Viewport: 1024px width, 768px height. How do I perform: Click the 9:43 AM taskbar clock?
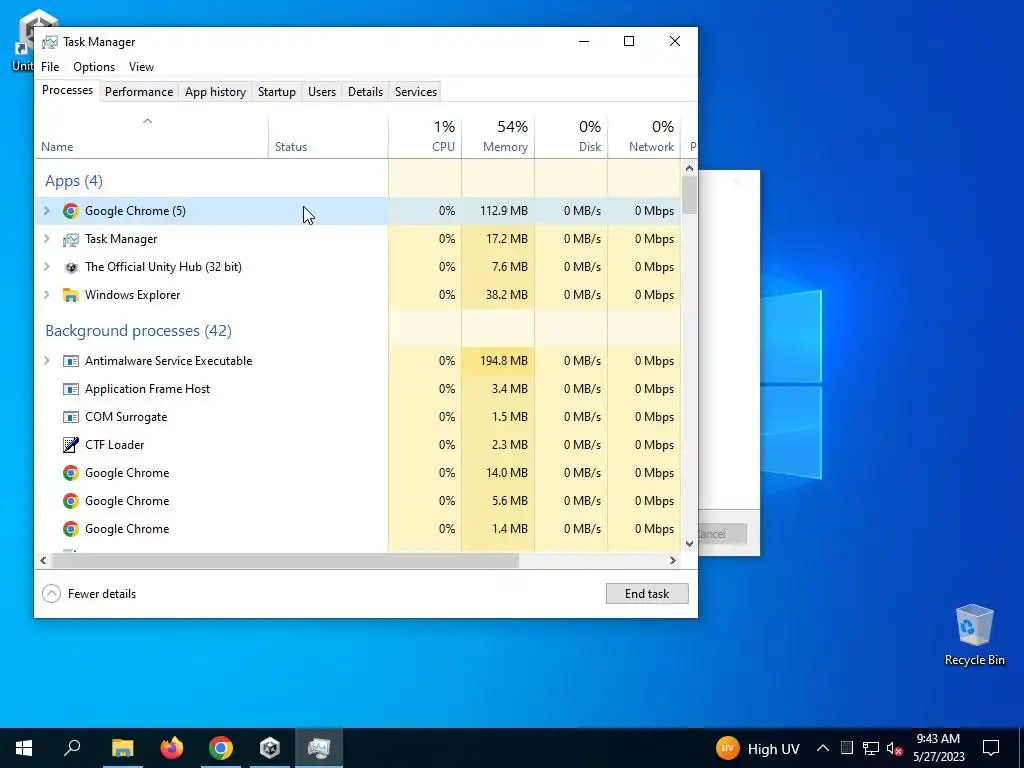[x=938, y=748]
